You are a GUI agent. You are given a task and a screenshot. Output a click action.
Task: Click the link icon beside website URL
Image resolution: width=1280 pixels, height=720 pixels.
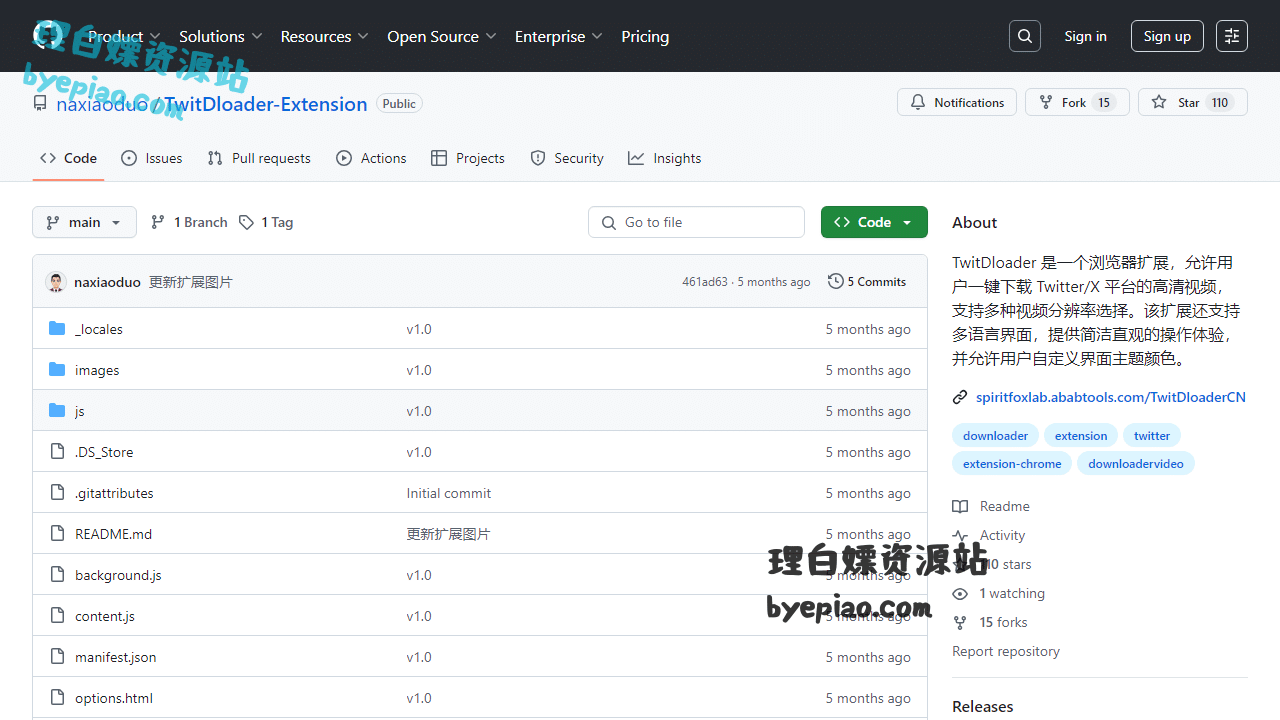coord(960,397)
